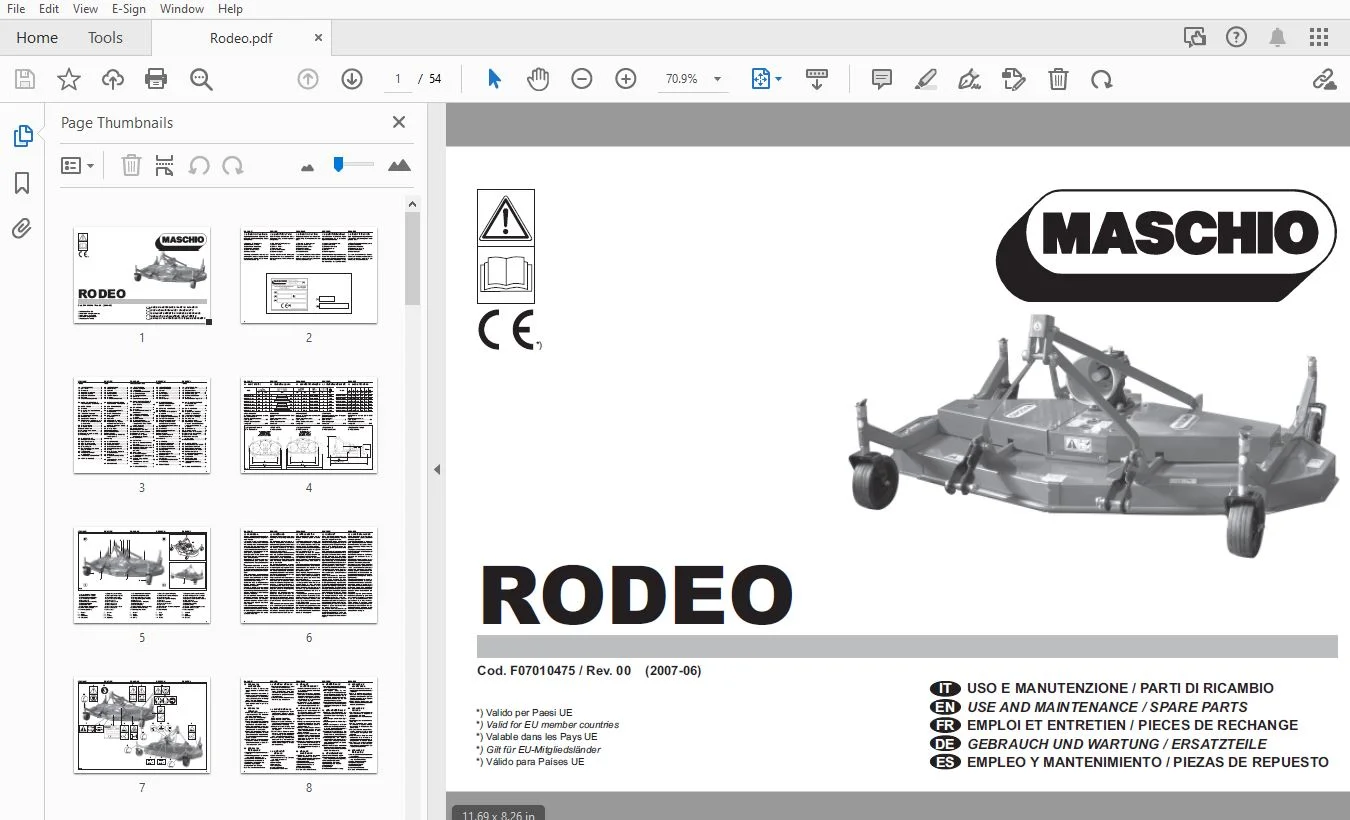1350x820 pixels.
Task: Open the thumbnail options dropdown menu
Action: click(x=78, y=165)
